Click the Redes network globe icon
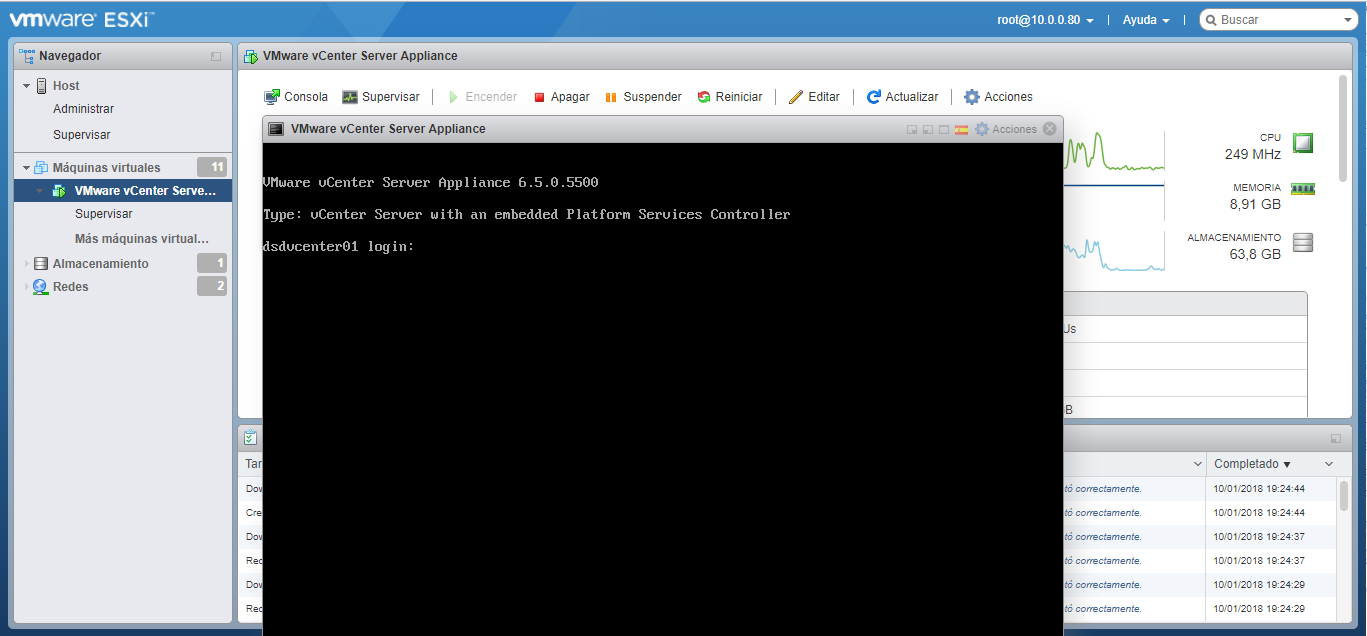 [41, 287]
